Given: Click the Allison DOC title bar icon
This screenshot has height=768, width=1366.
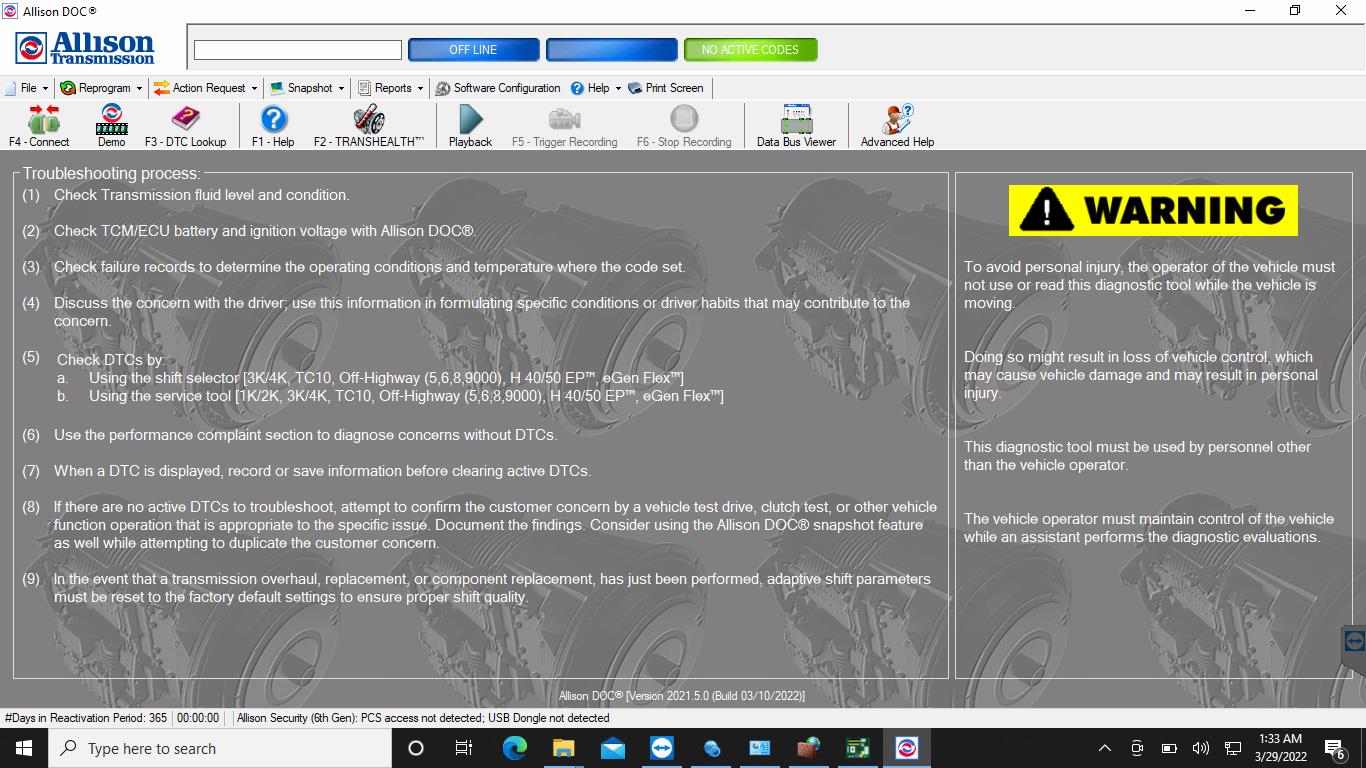Looking at the screenshot, I should [10, 11].
